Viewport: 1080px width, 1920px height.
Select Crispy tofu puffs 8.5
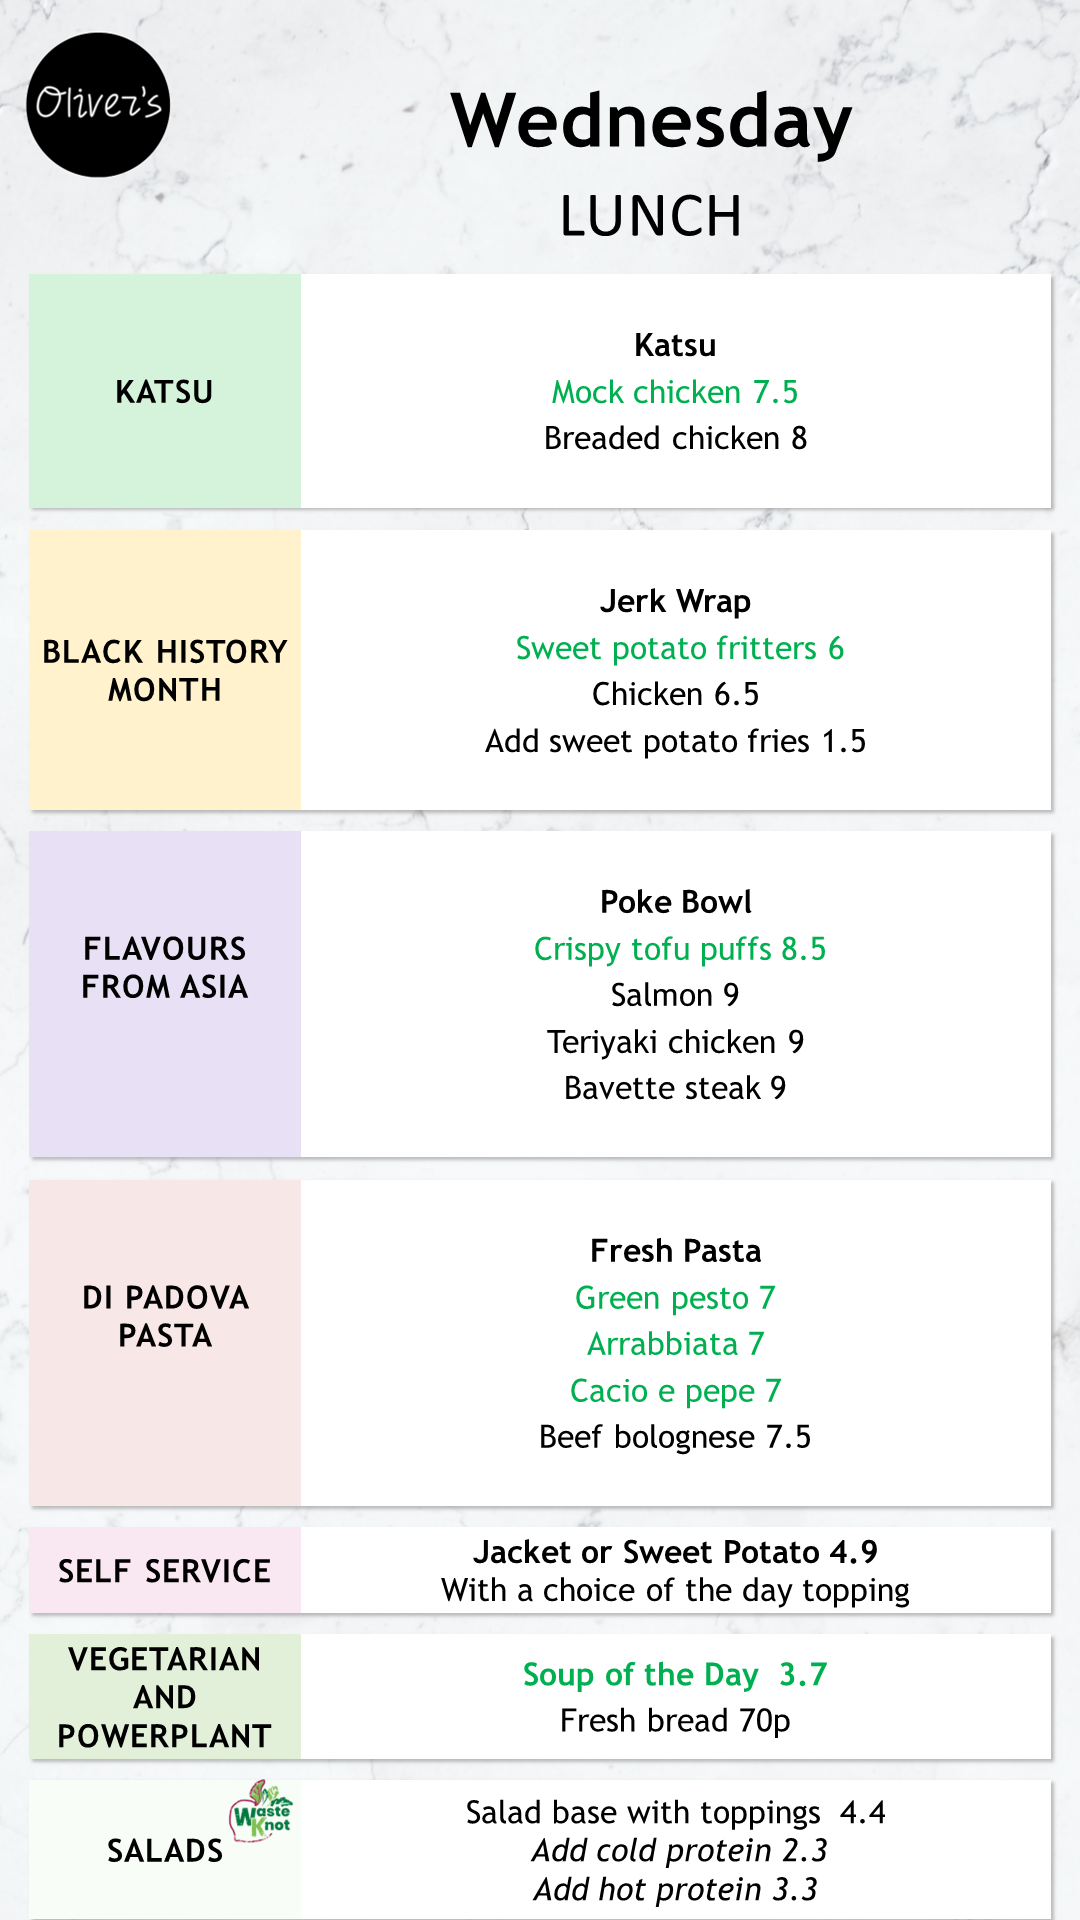pos(680,949)
